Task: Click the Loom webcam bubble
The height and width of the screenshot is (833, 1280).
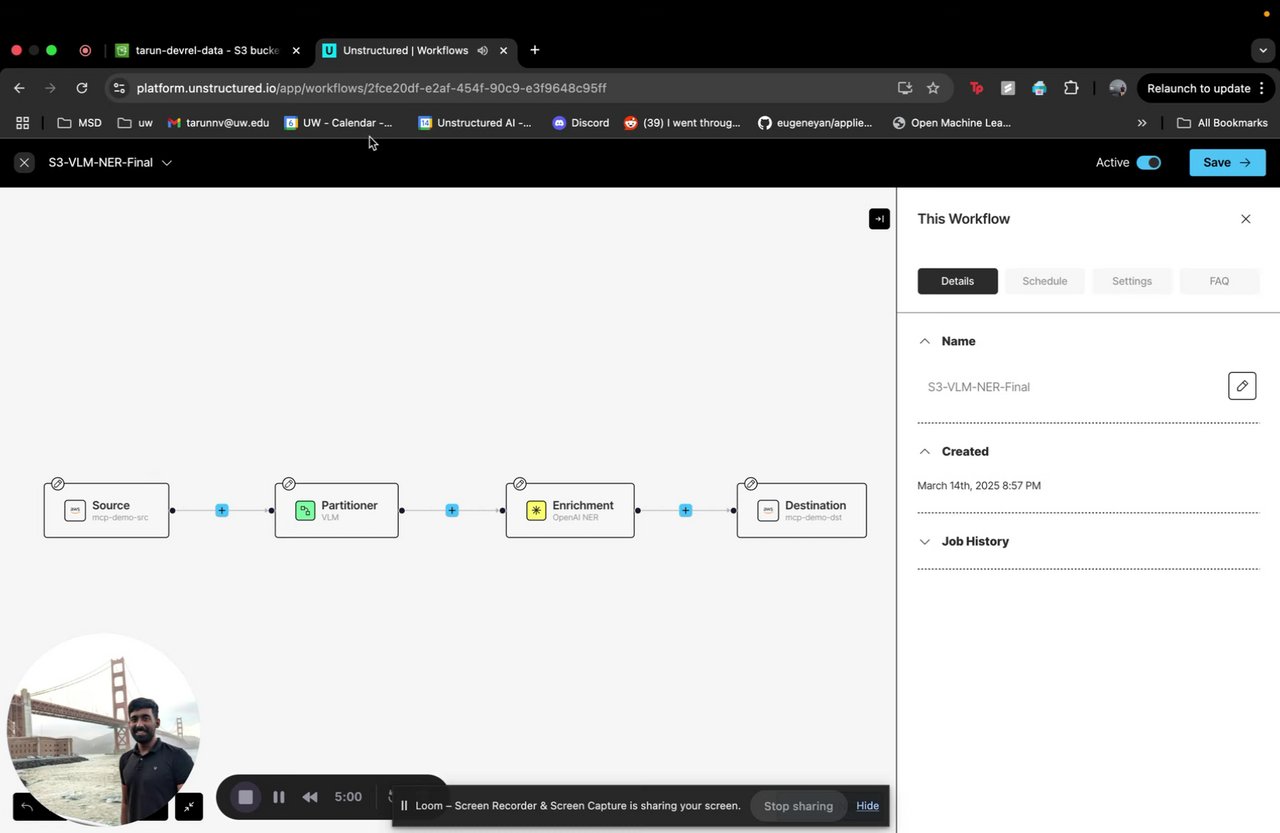Action: (103, 730)
